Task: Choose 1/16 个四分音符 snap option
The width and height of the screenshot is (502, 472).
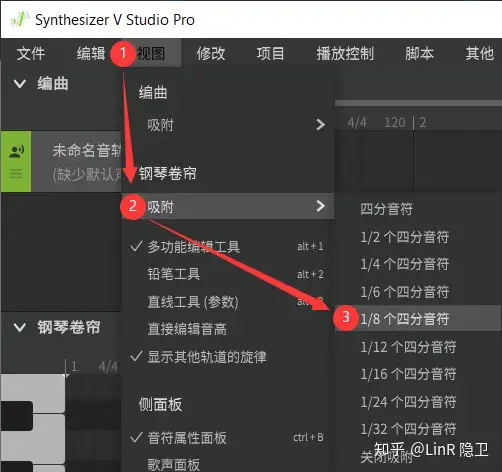Action: pyautogui.click(x=418, y=374)
